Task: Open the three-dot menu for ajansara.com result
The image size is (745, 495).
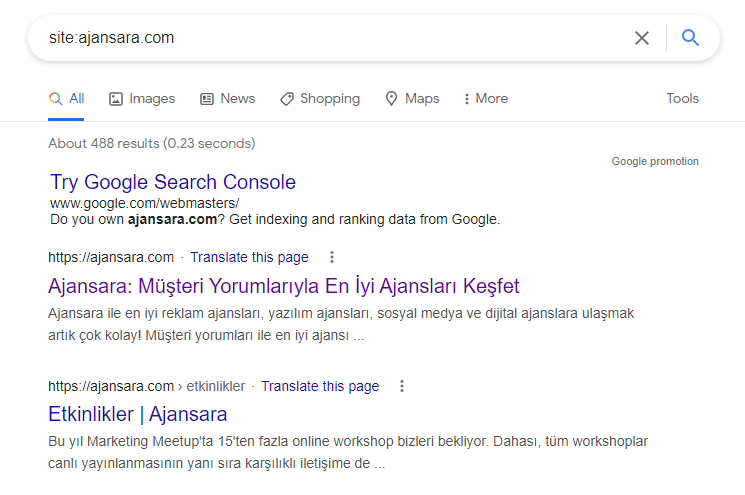Action: 332,257
